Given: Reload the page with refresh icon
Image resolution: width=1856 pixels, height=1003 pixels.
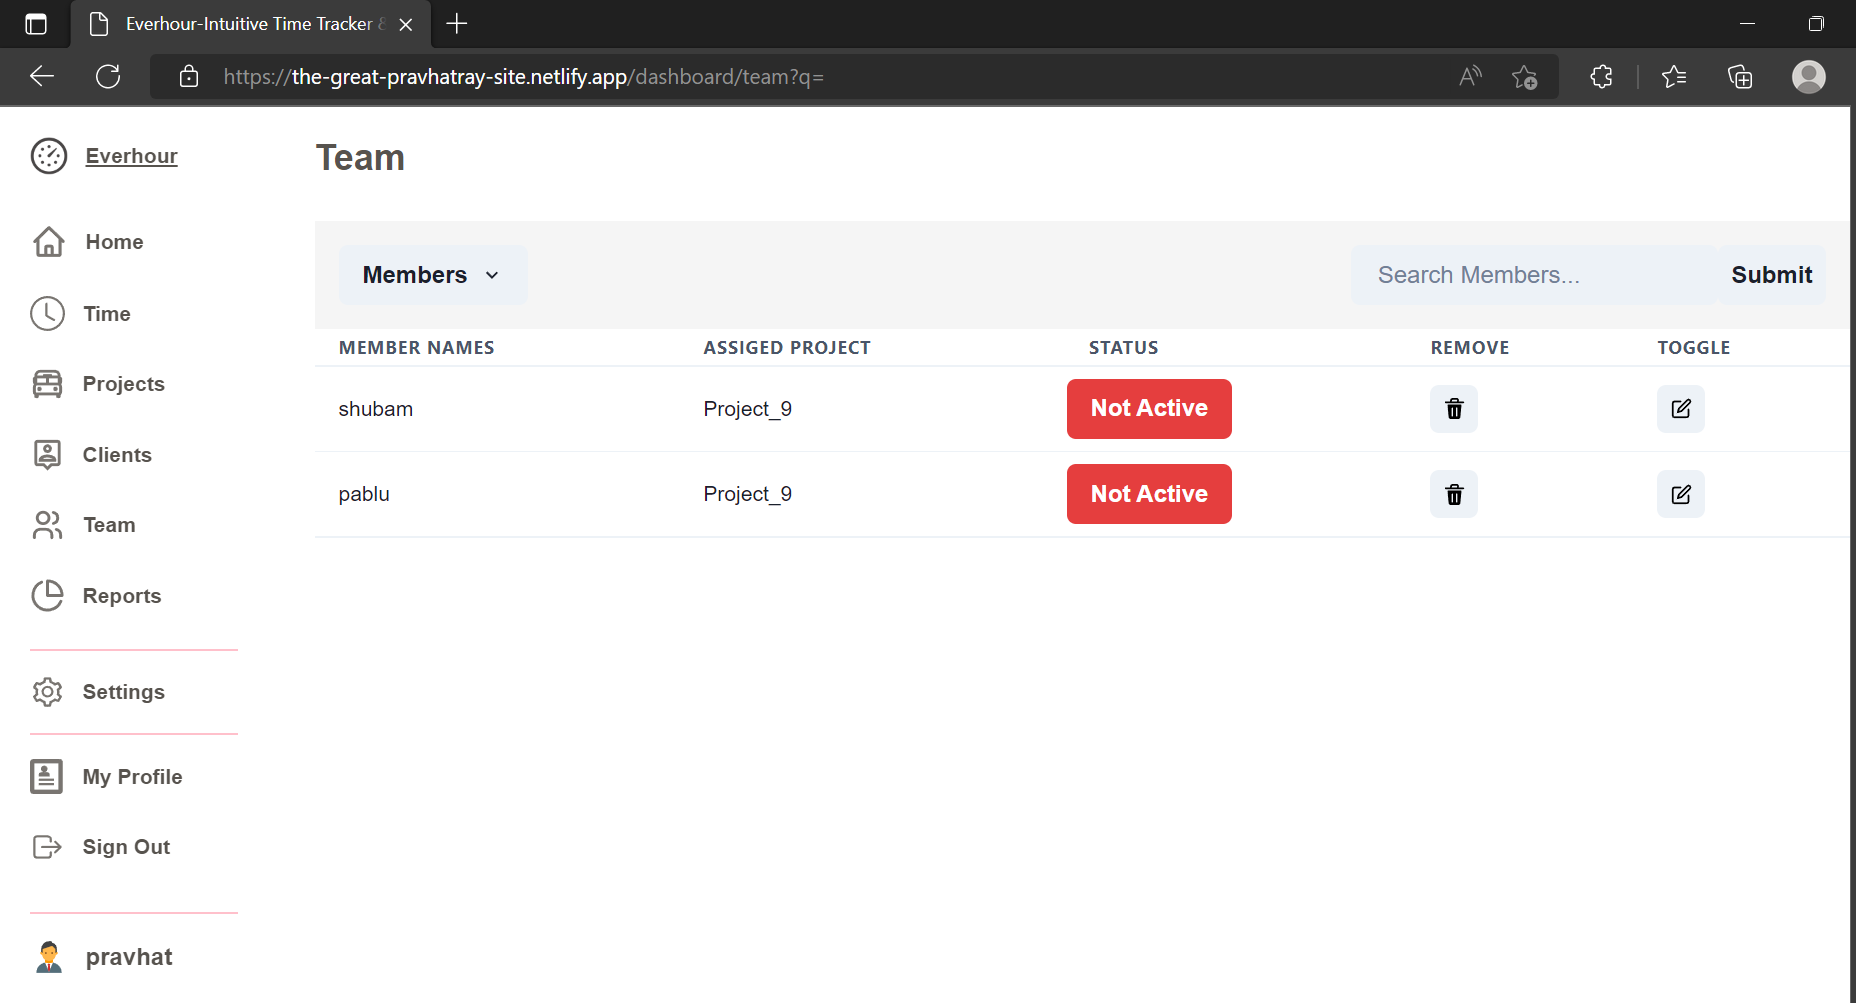Looking at the screenshot, I should pos(108,77).
